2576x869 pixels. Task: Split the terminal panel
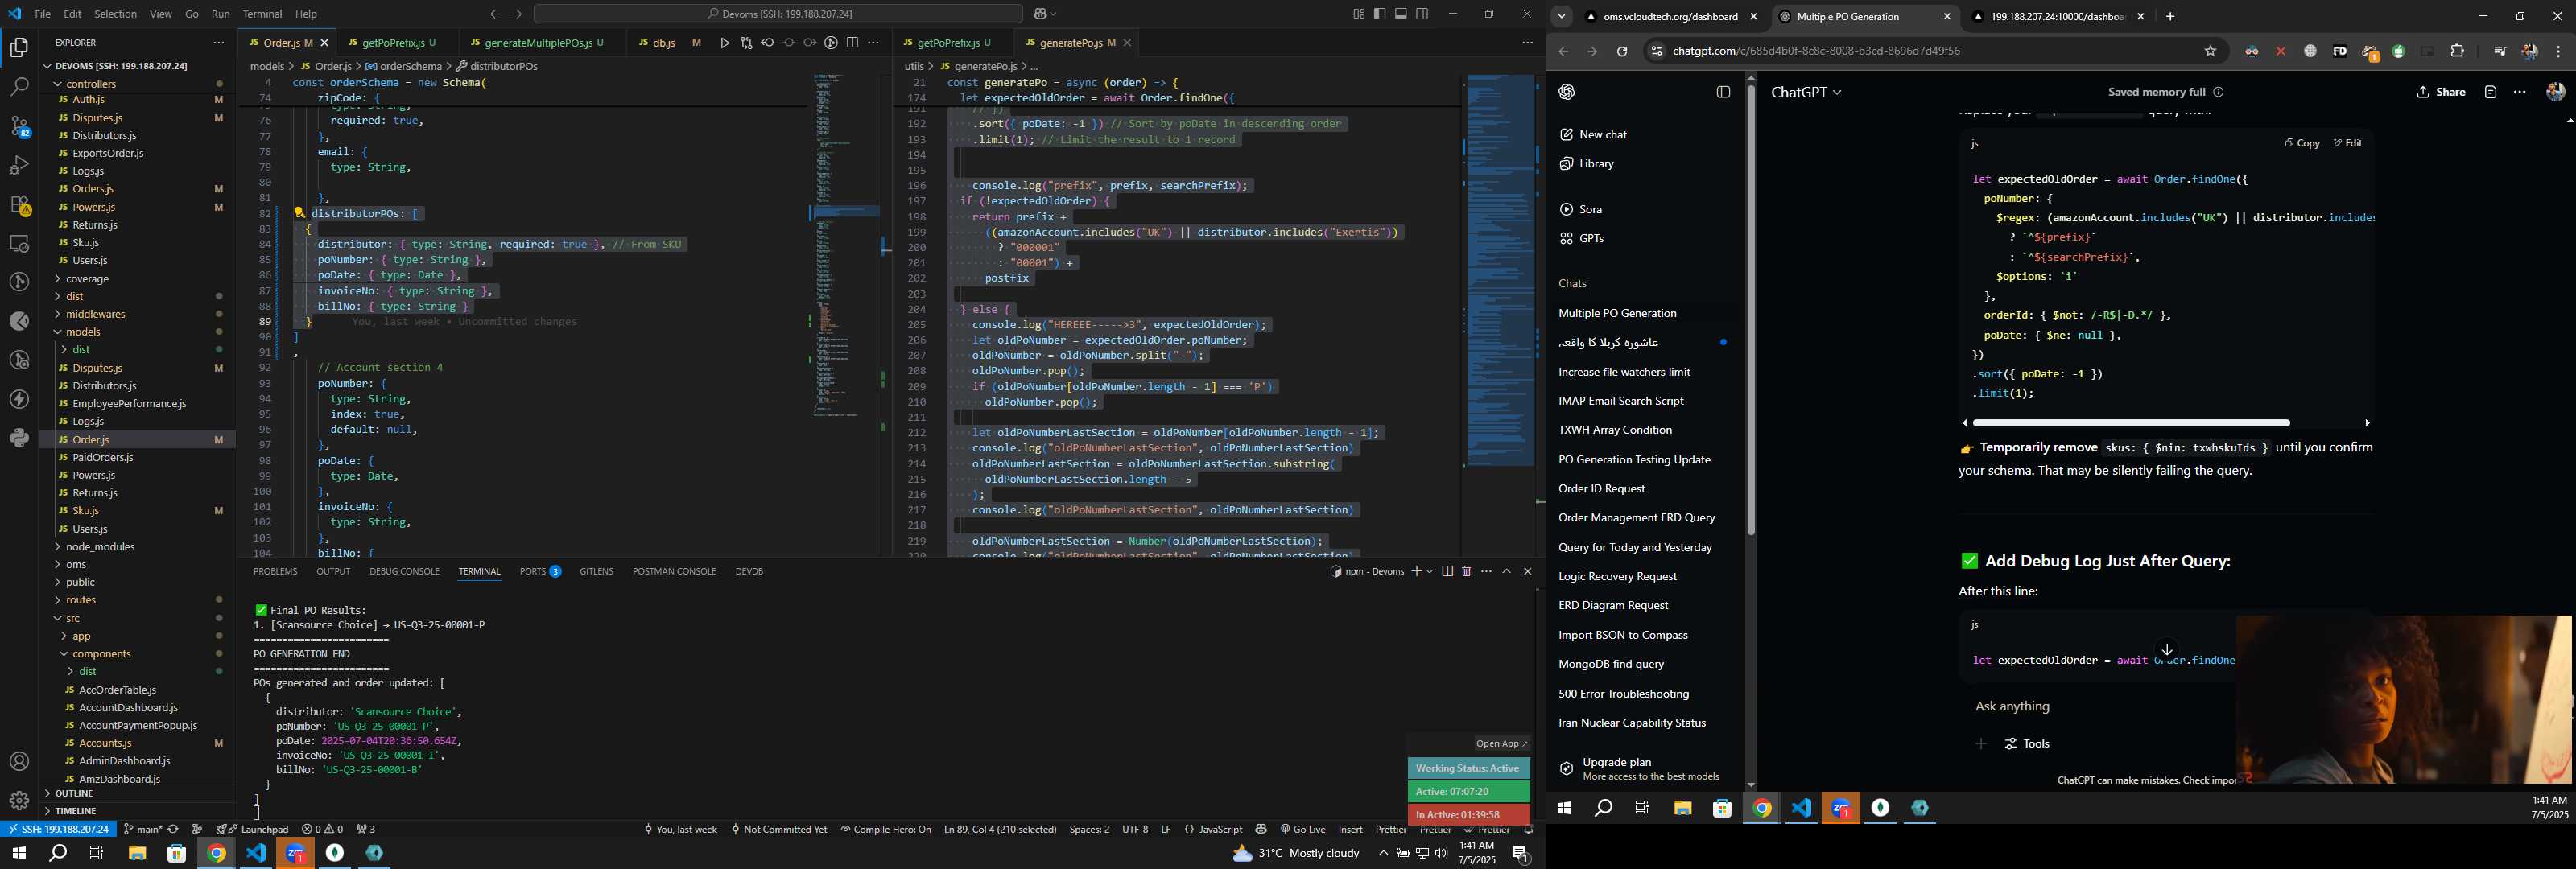[x=1447, y=571]
